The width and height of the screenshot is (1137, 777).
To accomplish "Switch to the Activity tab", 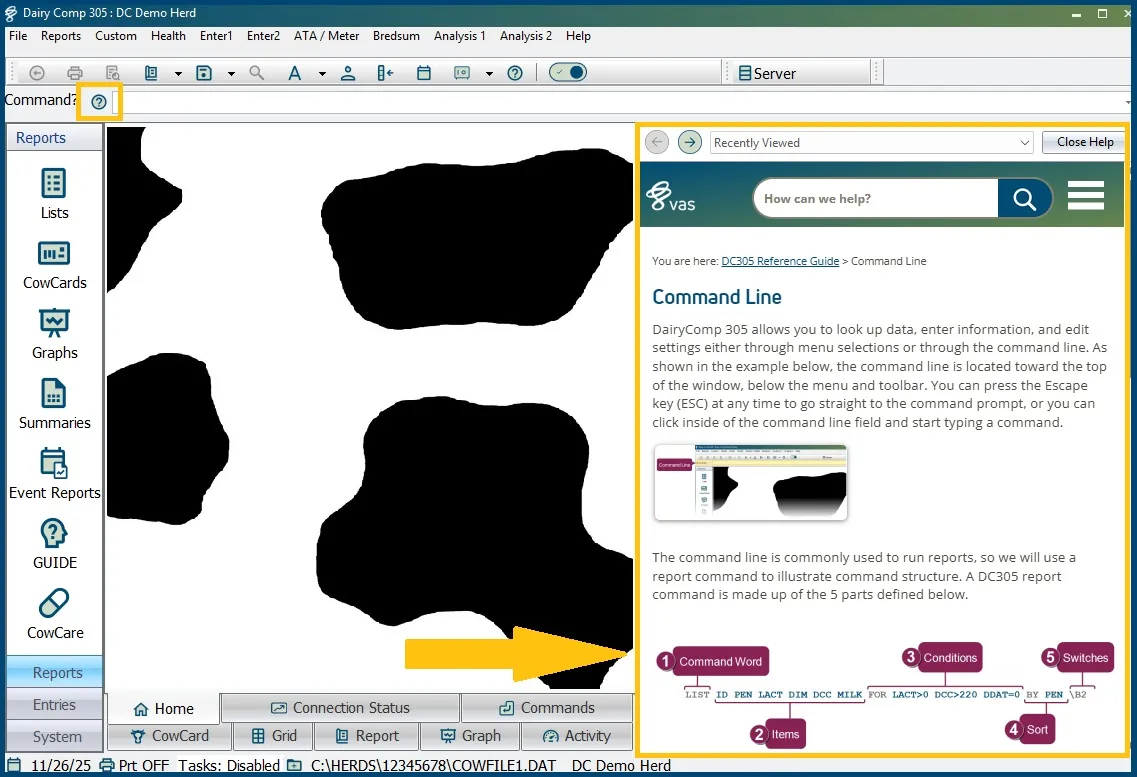I will click(x=576, y=736).
